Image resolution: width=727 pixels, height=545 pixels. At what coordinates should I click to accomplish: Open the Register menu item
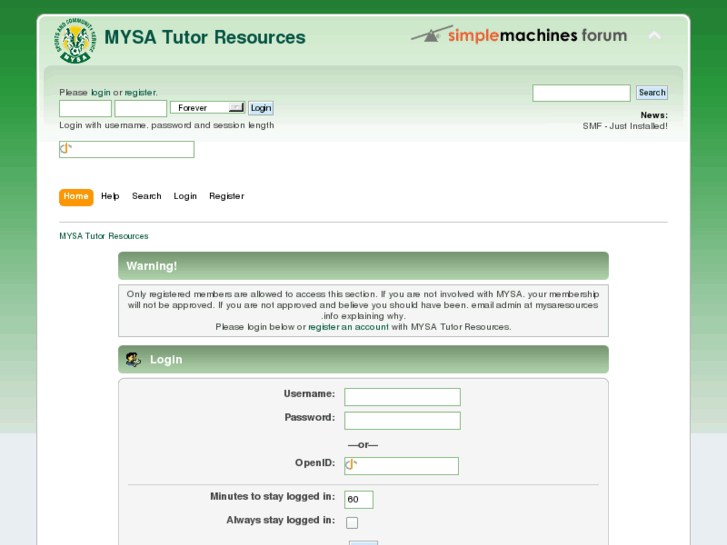point(226,196)
